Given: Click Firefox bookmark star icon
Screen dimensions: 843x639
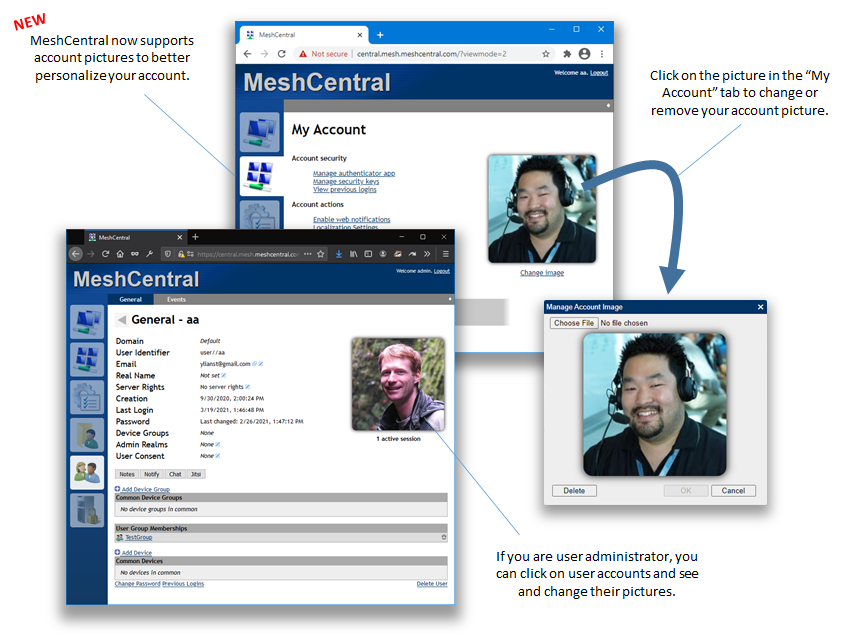Looking at the screenshot, I should point(320,254).
